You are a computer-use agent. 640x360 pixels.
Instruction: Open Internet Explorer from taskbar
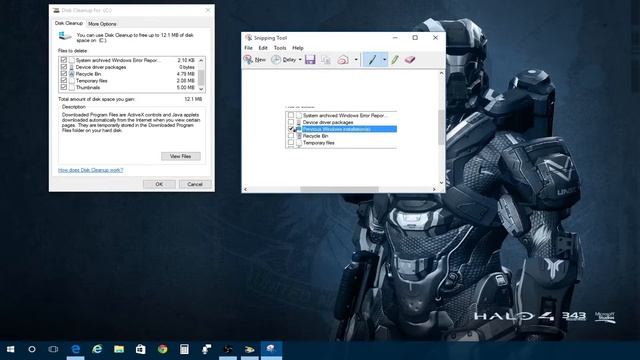[97, 349]
